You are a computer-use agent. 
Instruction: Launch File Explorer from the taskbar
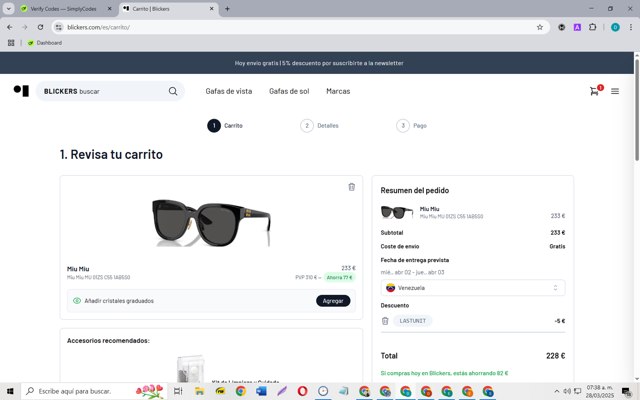pos(199,391)
